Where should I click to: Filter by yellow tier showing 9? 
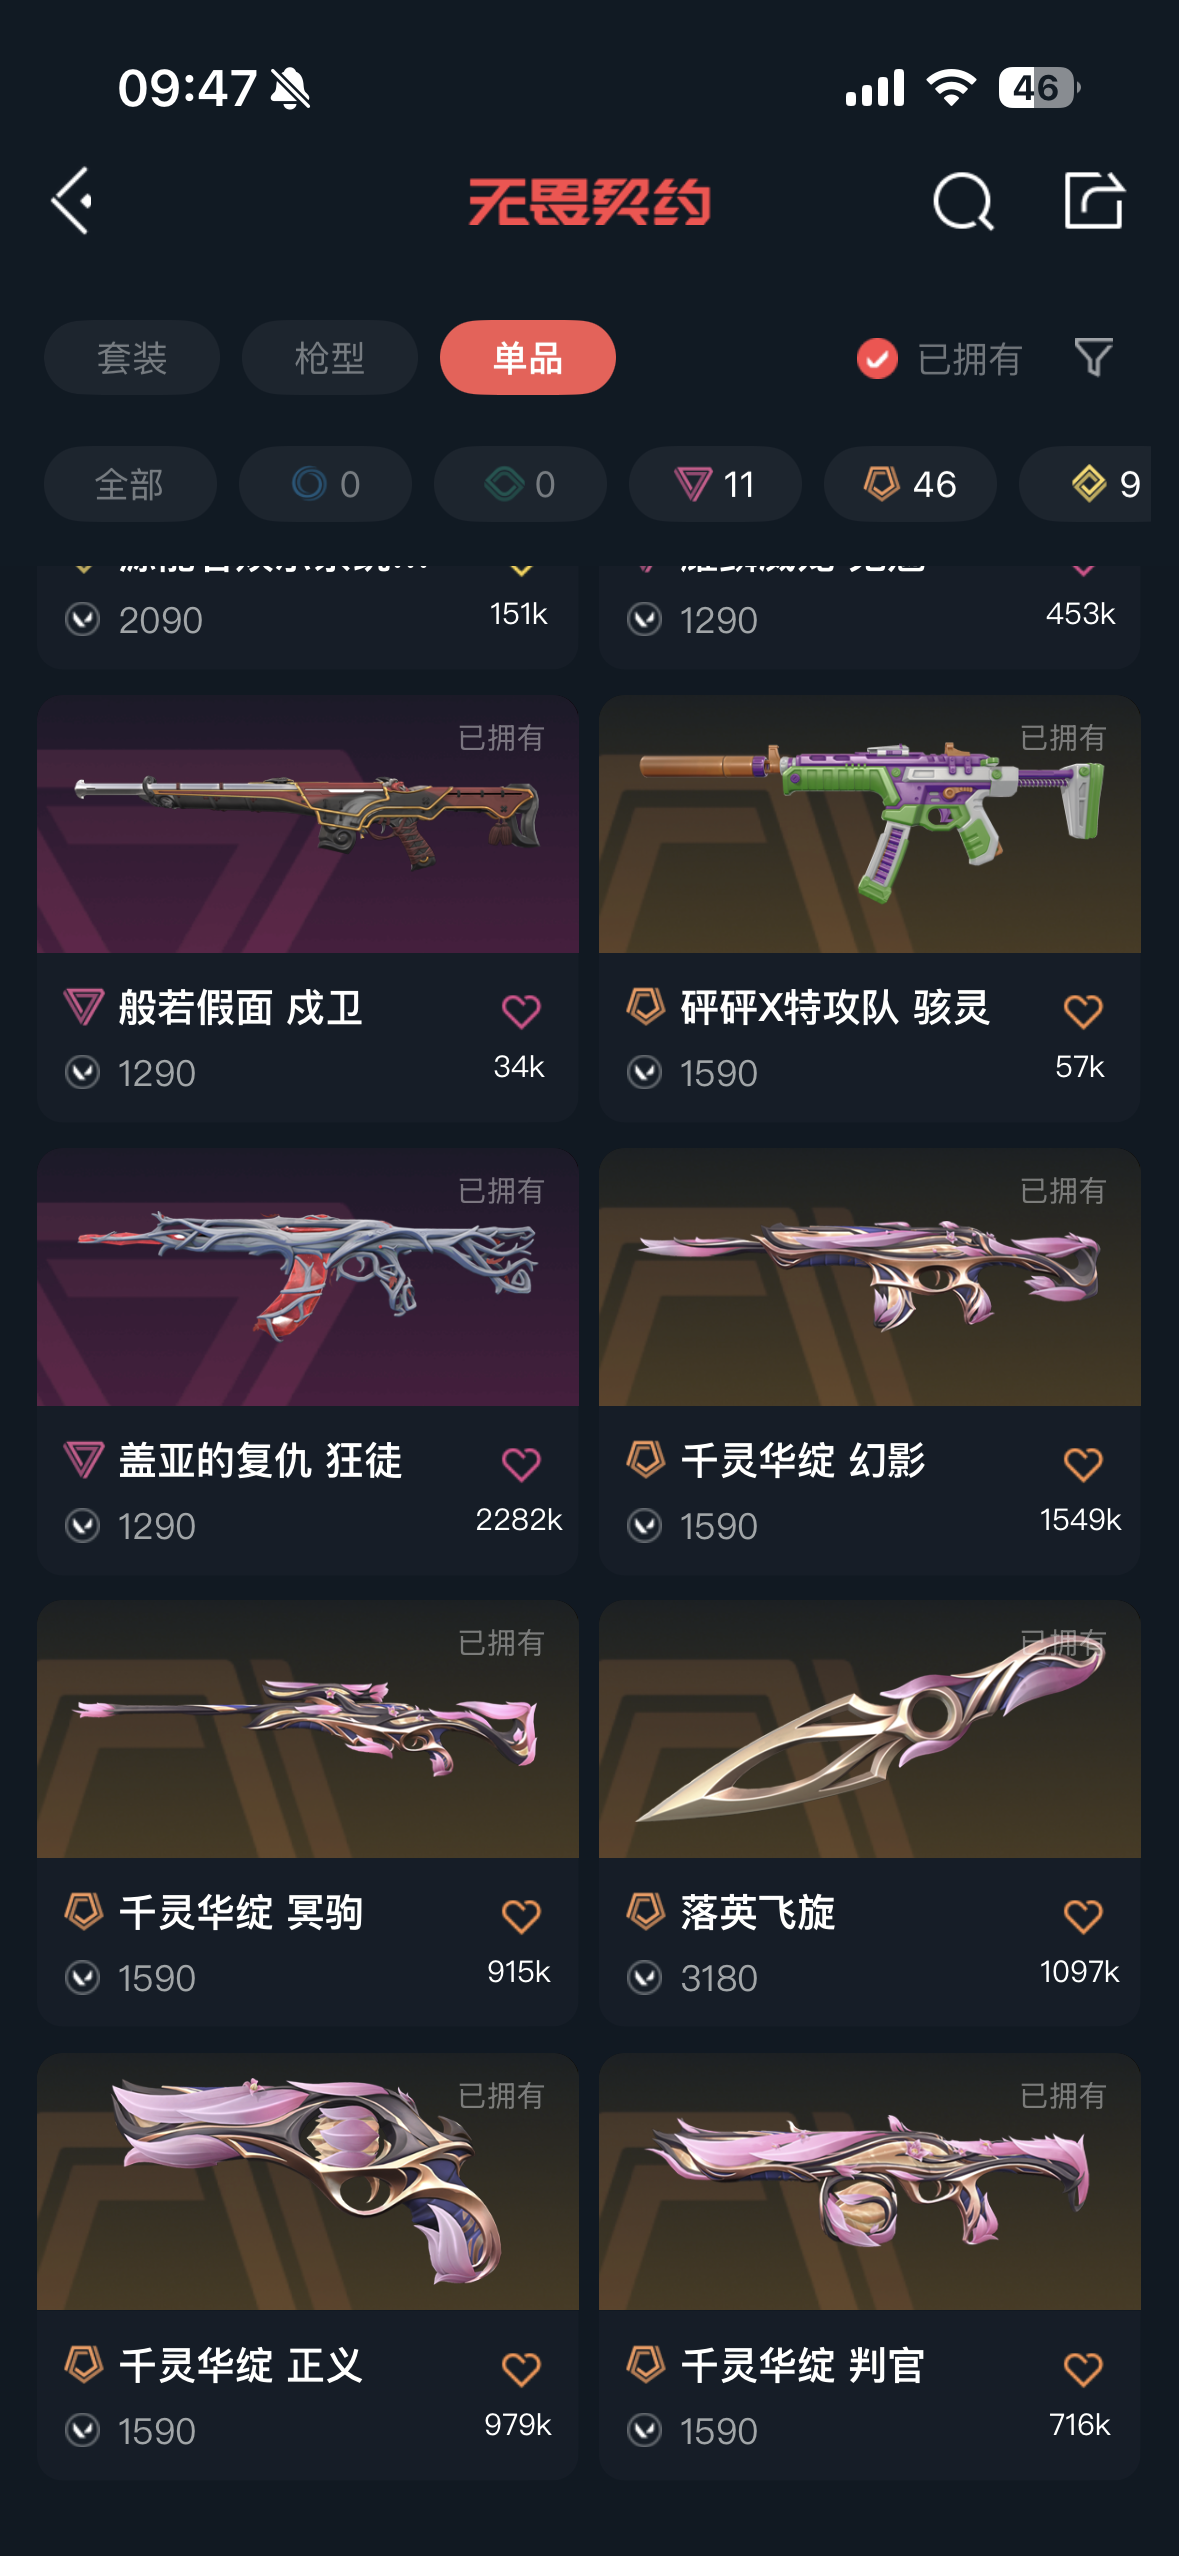coord(1086,484)
